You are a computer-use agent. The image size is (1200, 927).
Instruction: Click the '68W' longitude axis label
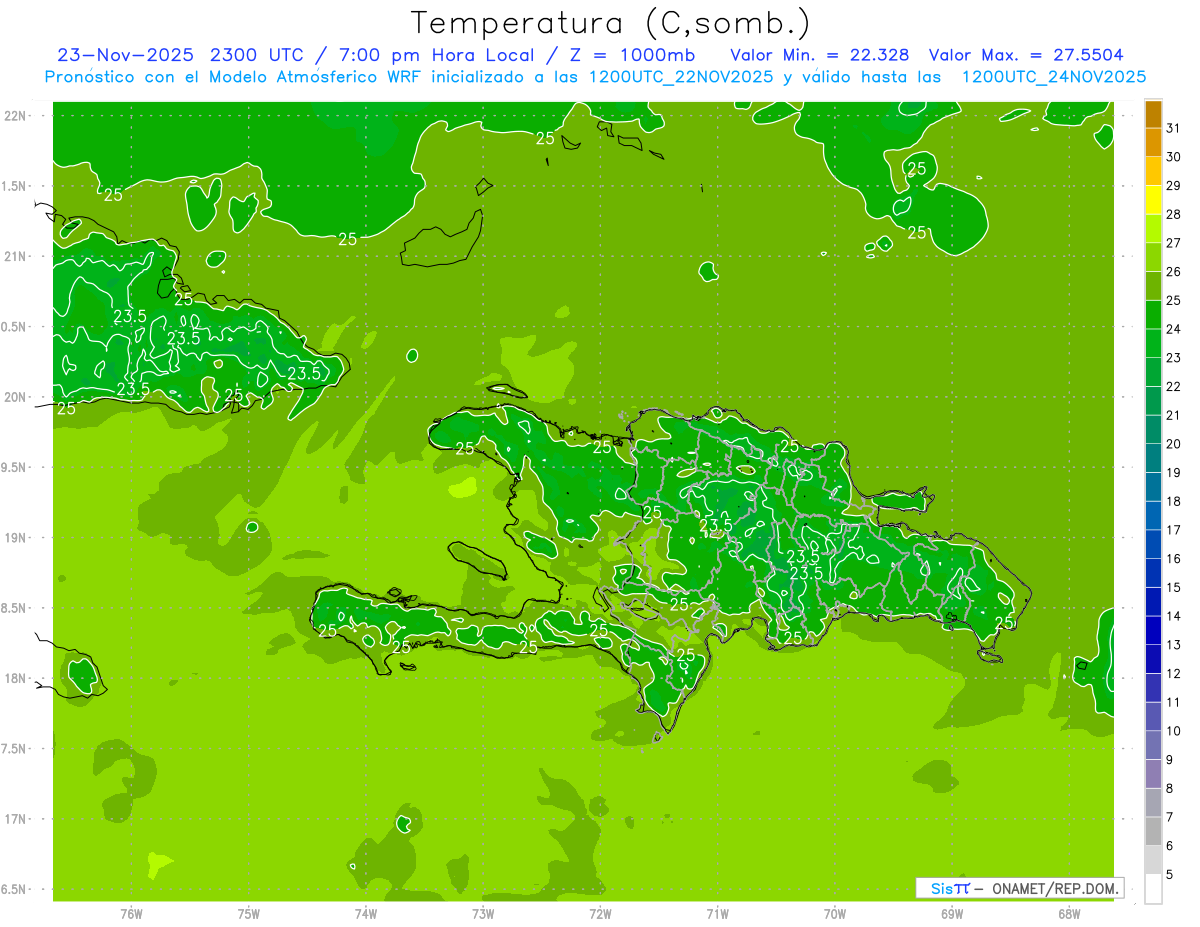pyautogui.click(x=1069, y=914)
